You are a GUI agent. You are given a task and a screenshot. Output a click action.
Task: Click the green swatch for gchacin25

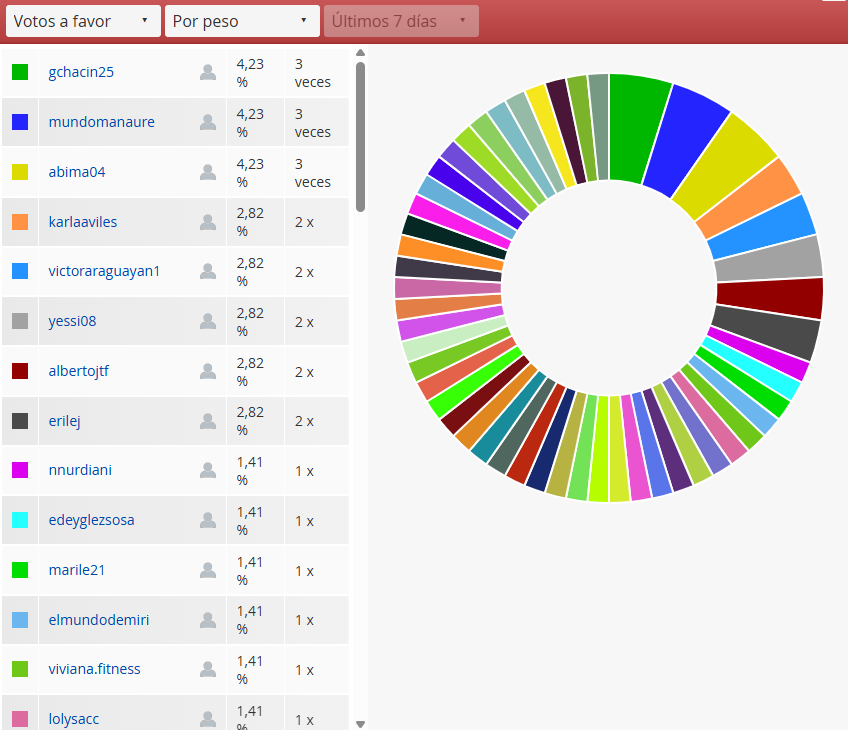20,72
